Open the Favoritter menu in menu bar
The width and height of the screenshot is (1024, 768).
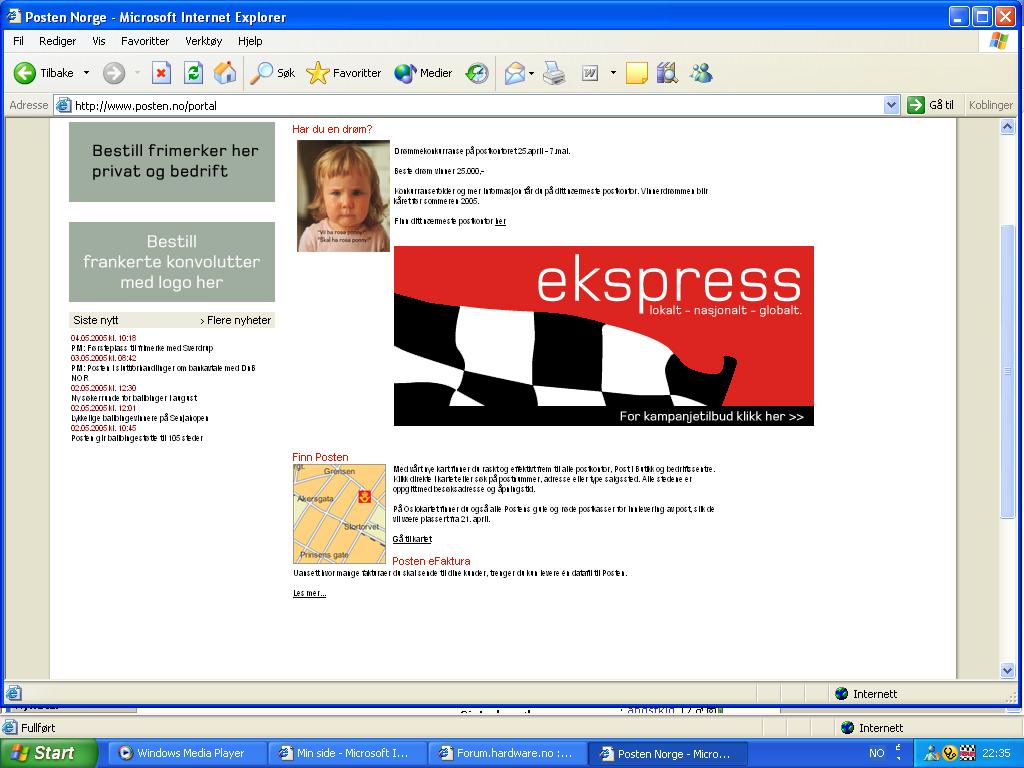(x=145, y=40)
